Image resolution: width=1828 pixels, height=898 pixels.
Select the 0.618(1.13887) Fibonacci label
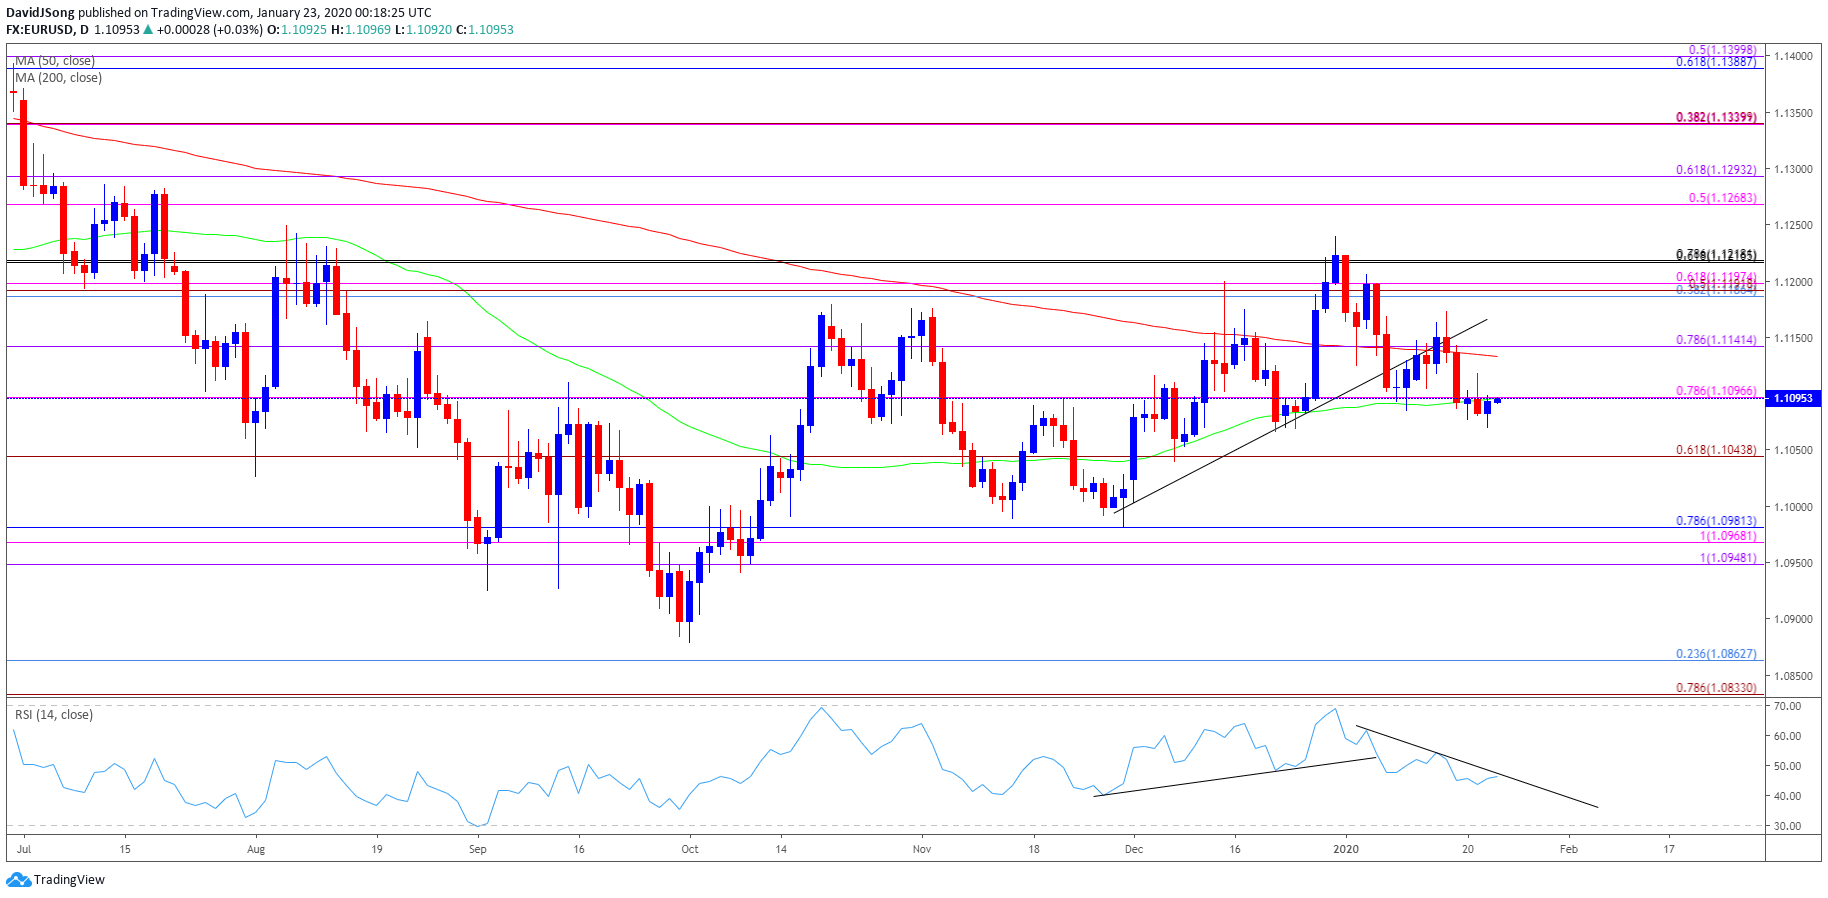1716,62
